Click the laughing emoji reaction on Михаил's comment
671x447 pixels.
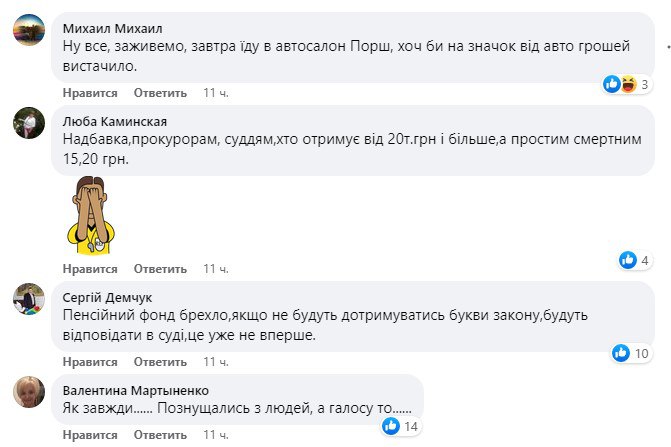(628, 84)
